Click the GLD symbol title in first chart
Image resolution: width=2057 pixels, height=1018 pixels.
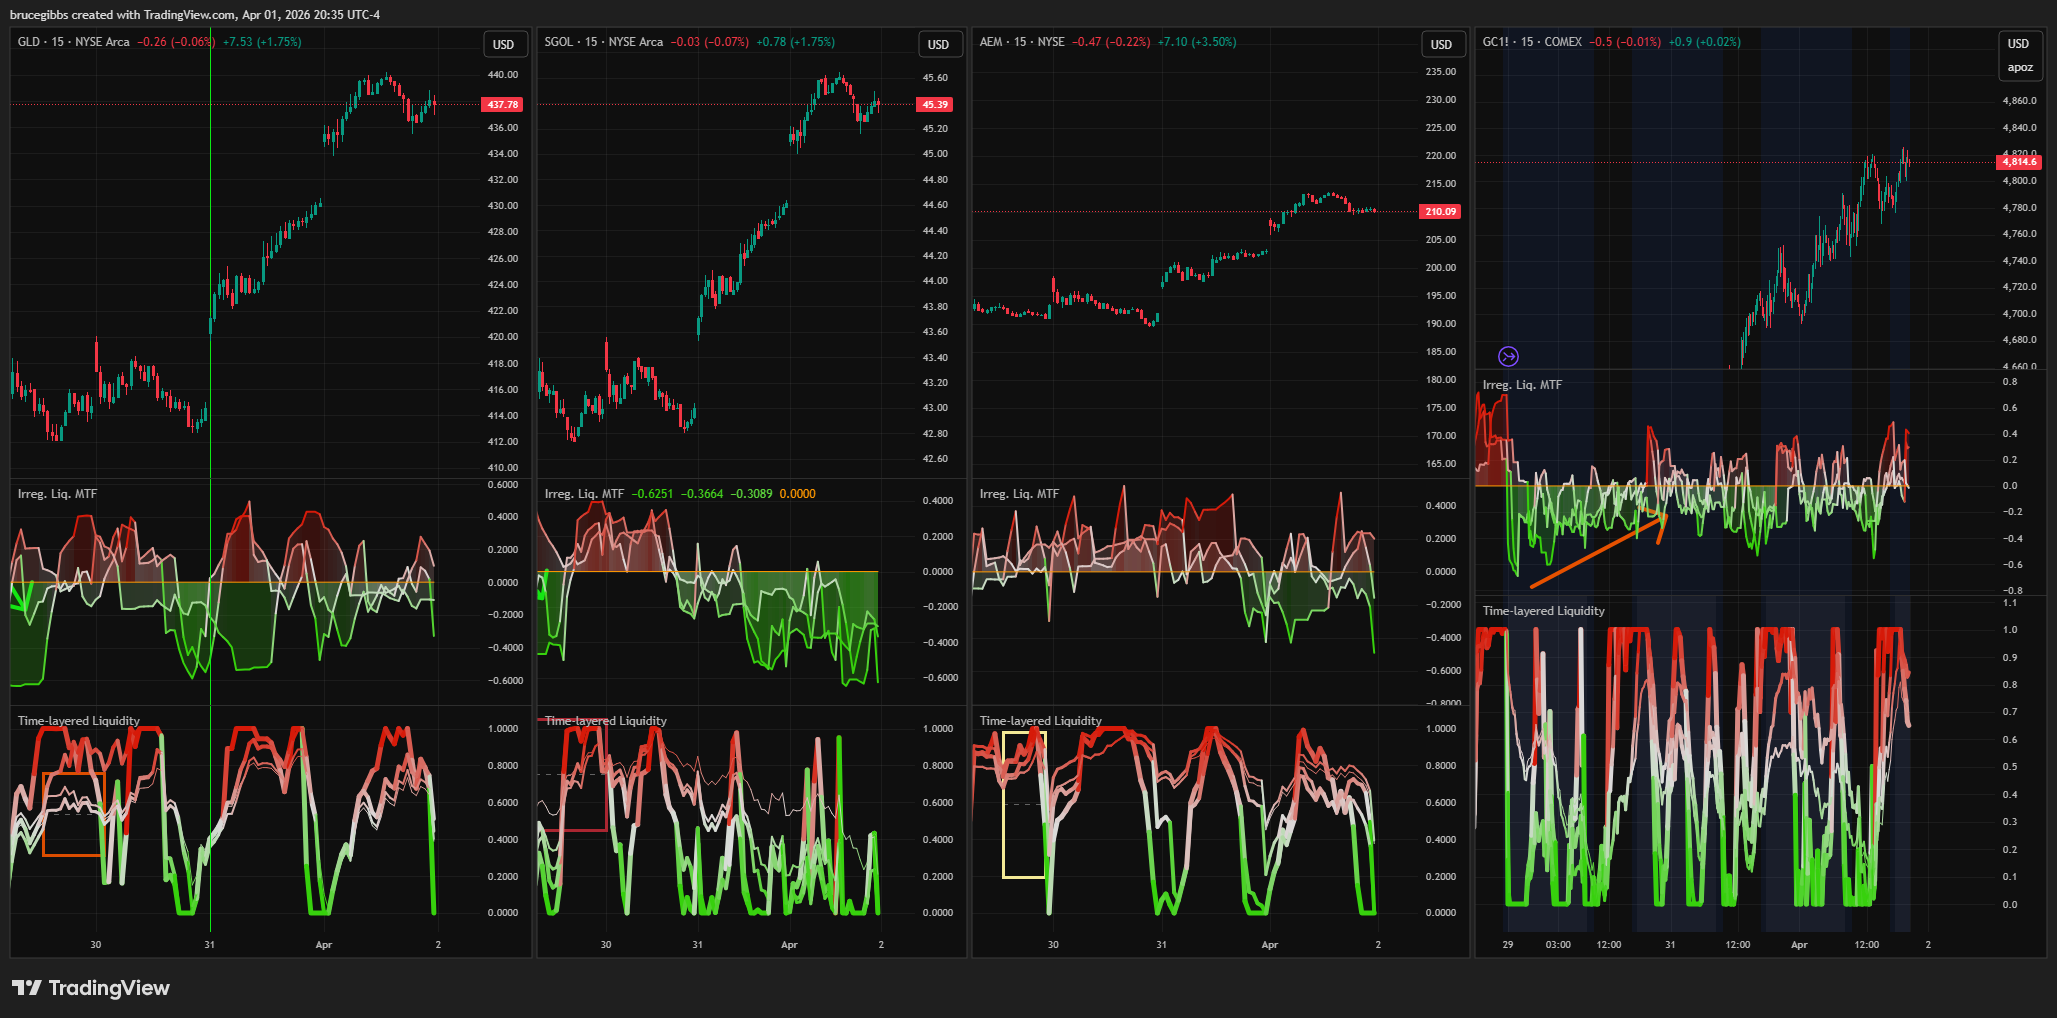tap(29, 42)
